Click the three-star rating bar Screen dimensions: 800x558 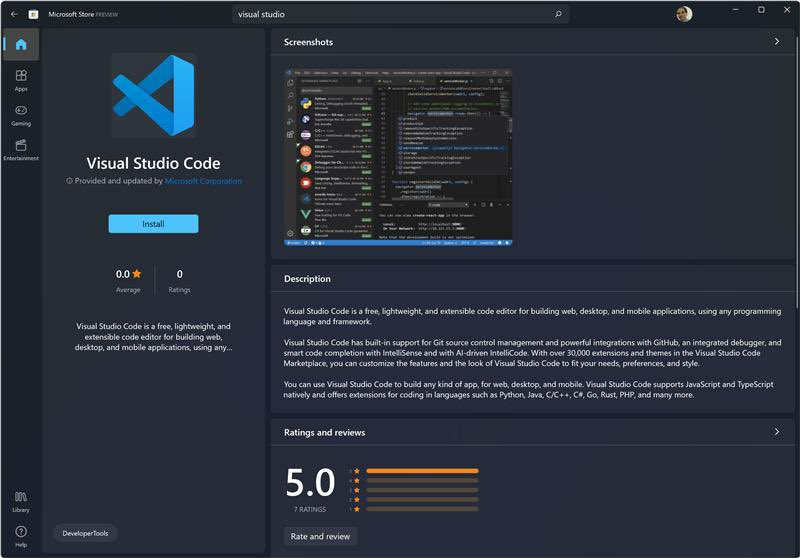click(422, 490)
